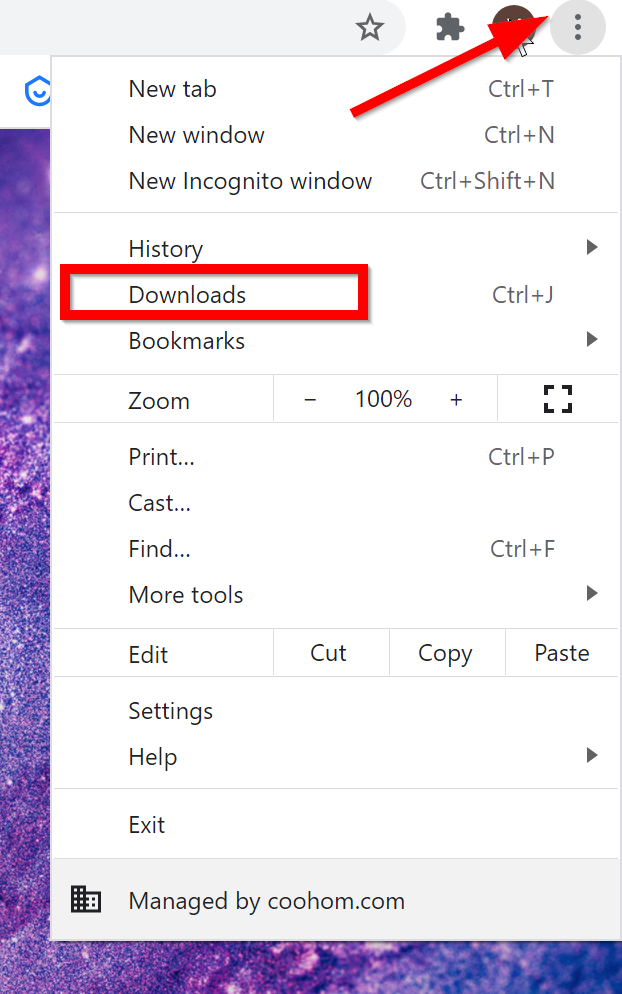Click the zoom in plus button
The width and height of the screenshot is (622, 994).
click(456, 399)
